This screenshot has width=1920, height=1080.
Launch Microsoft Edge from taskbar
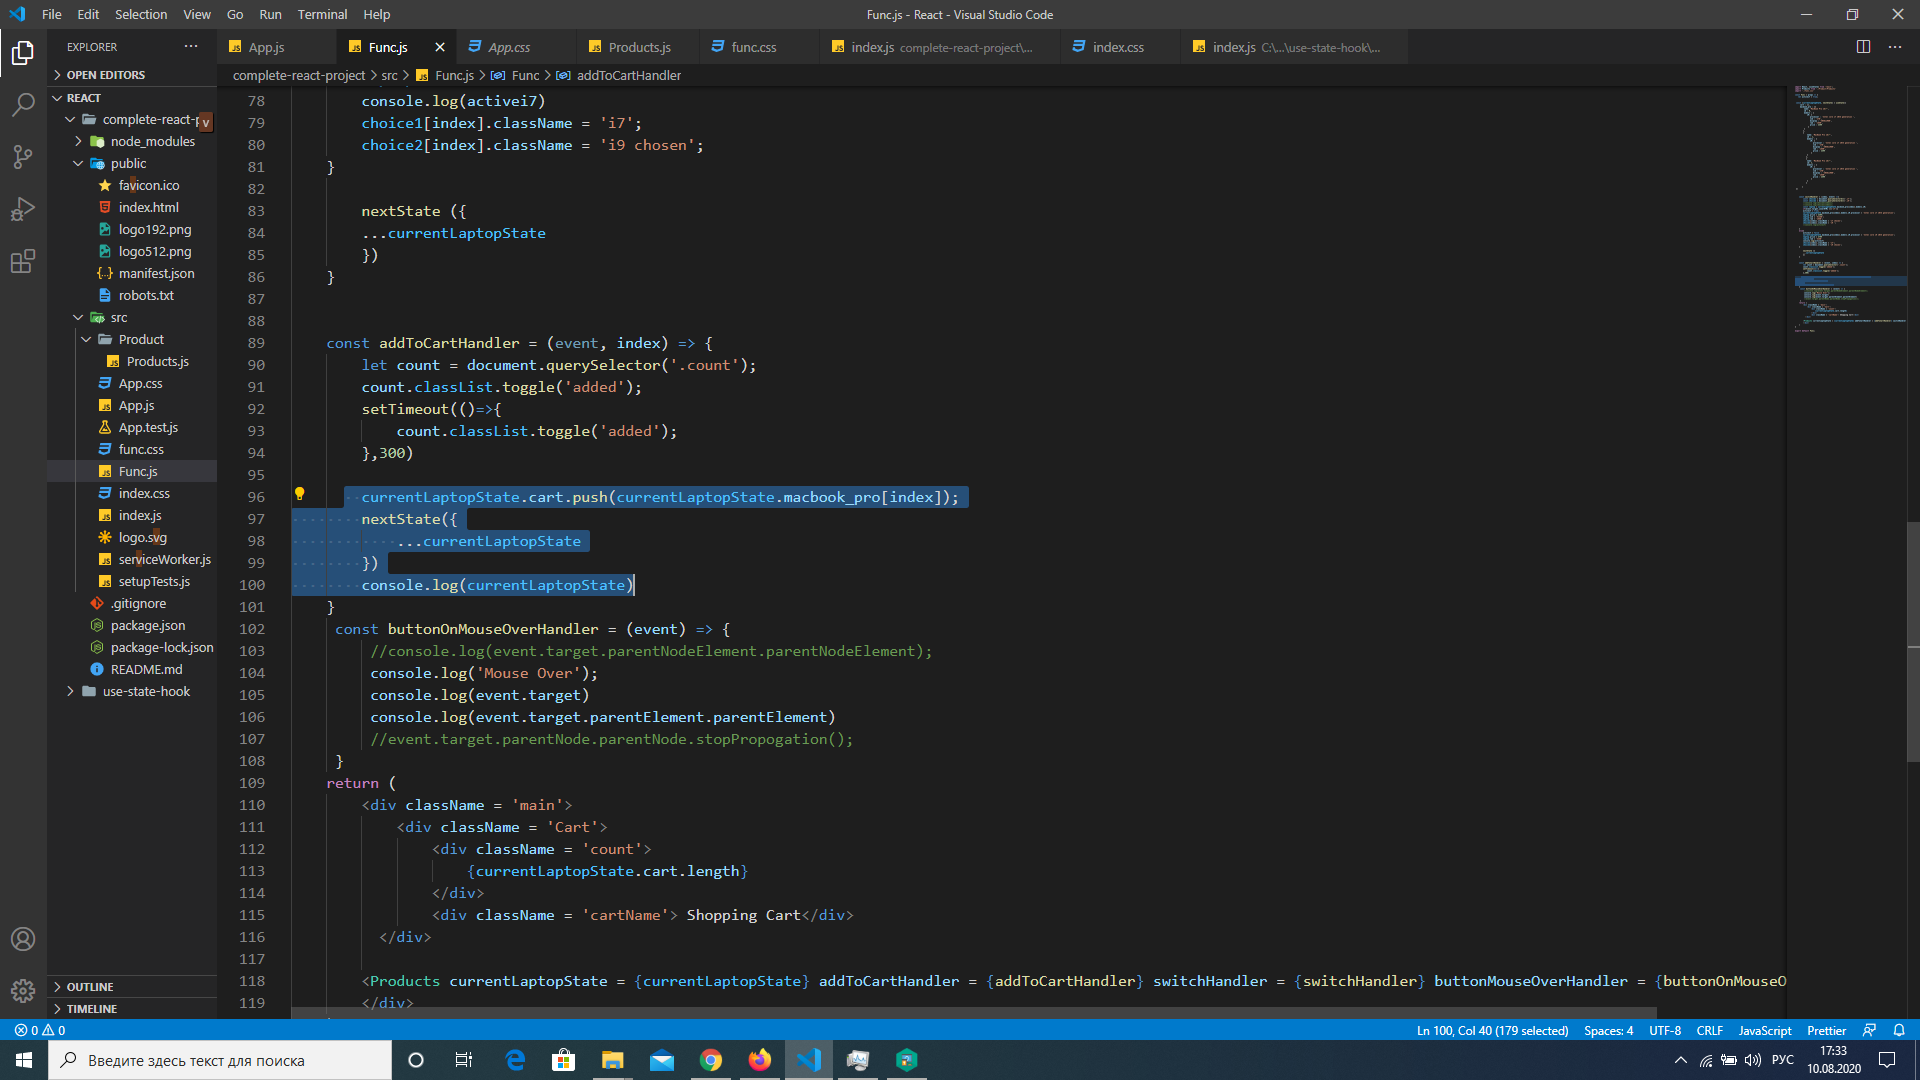[x=515, y=1060]
